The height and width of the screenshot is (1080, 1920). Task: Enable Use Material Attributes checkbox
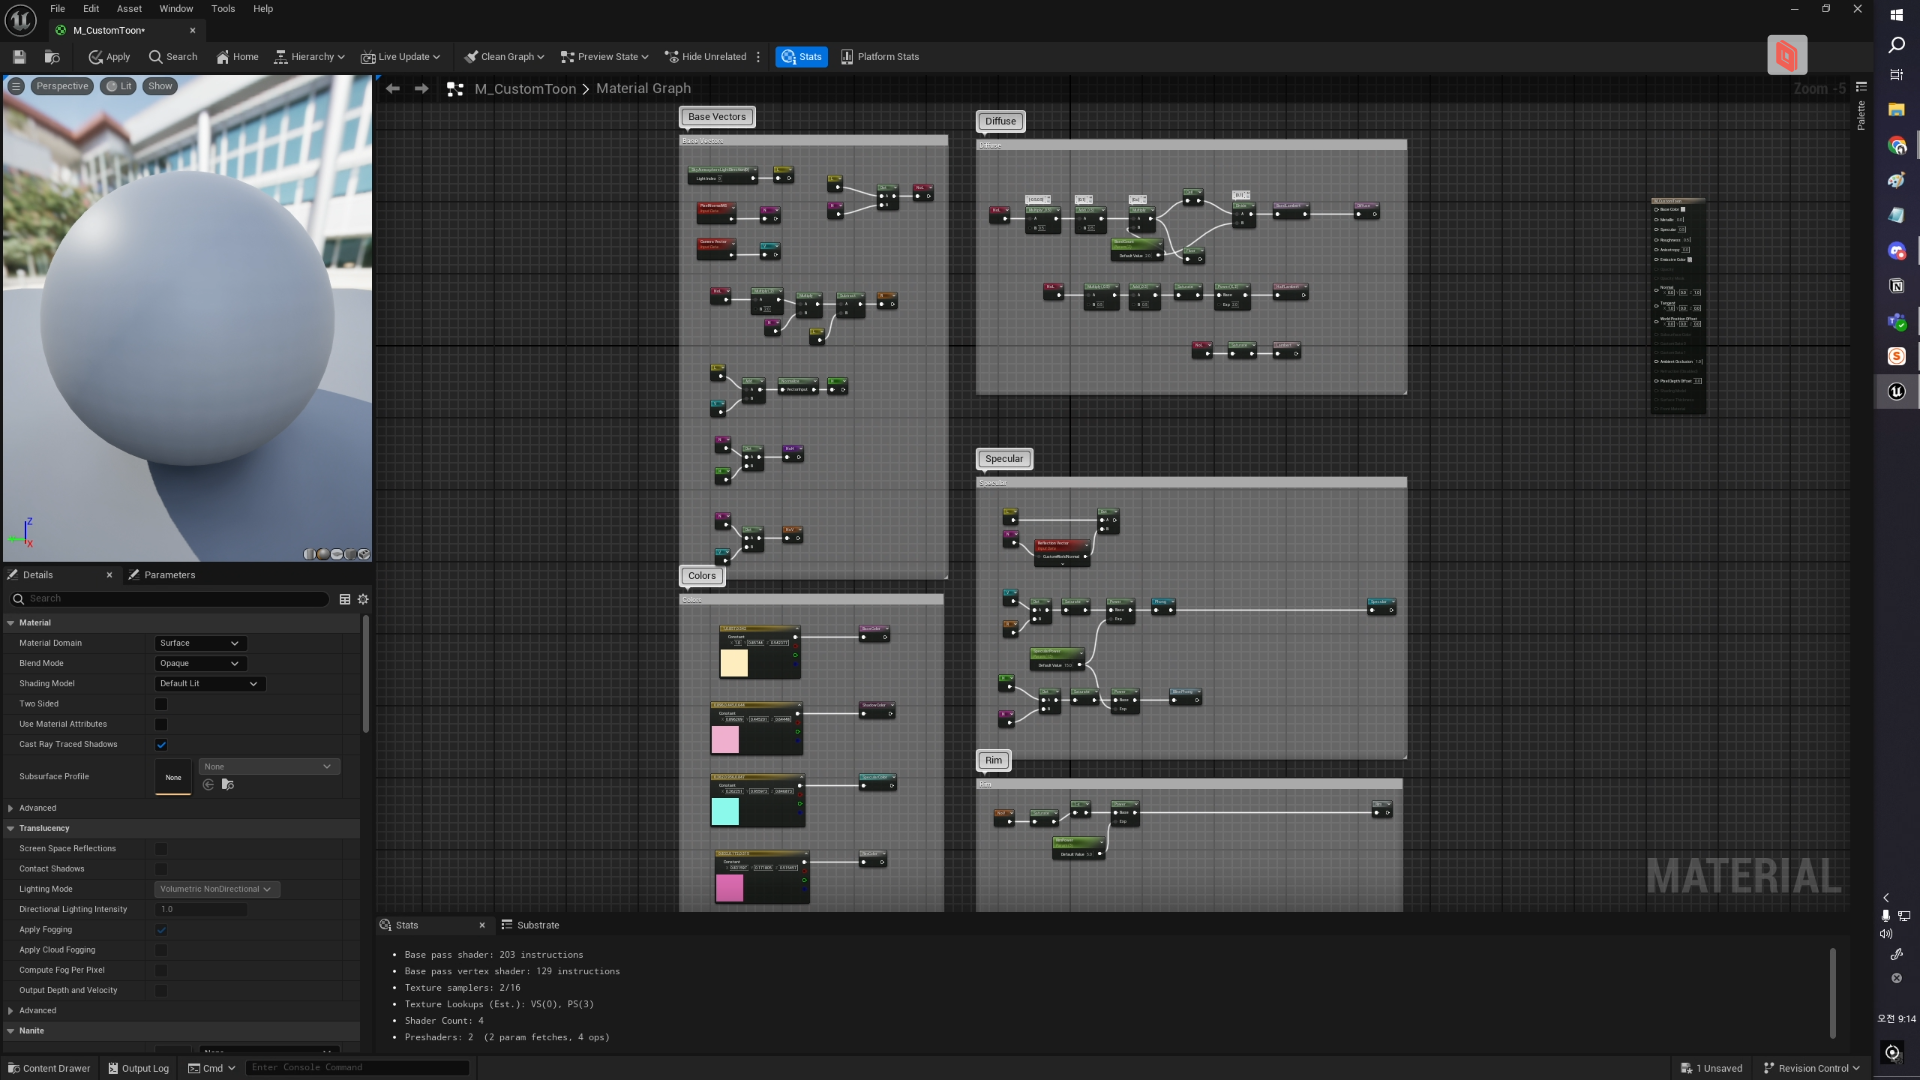[x=161, y=724]
